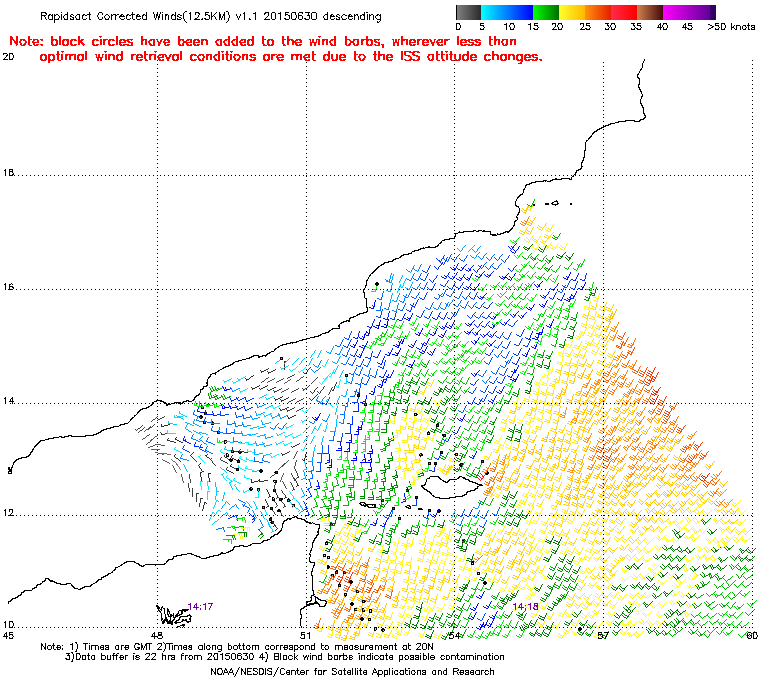
Task: Click the longitude label 48
Action: [x=157, y=636]
